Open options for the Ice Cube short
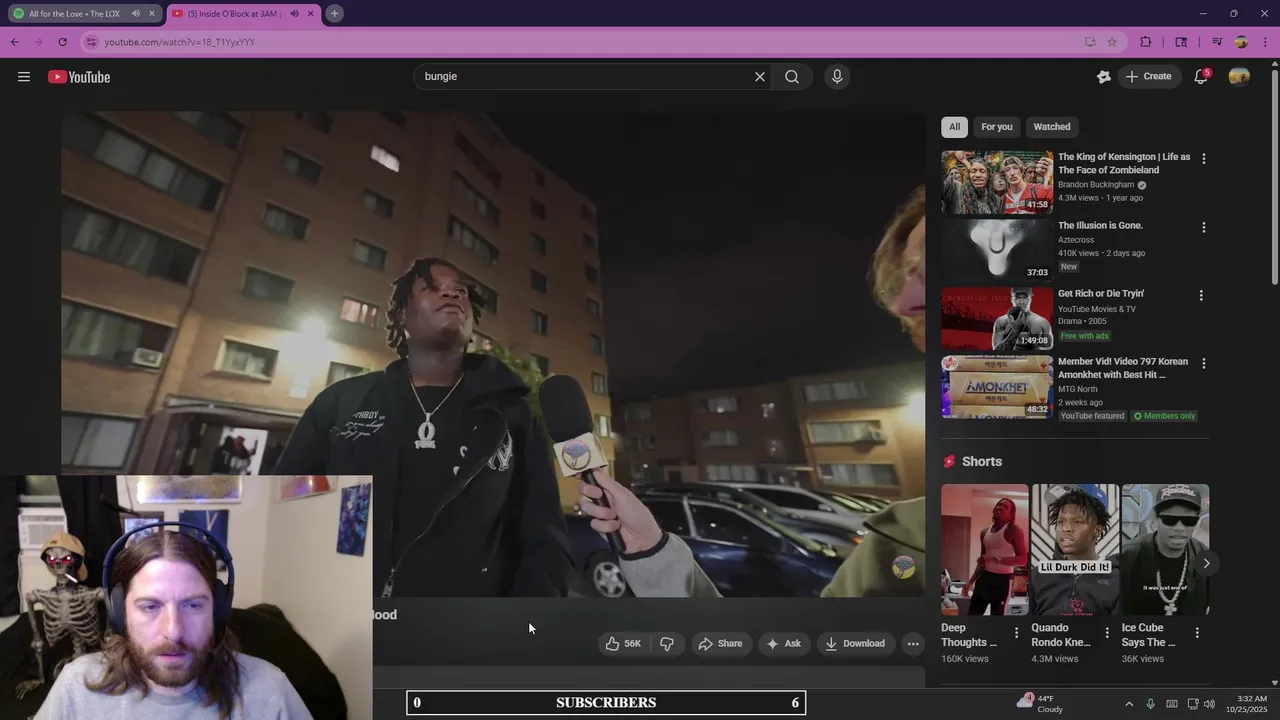The height and width of the screenshot is (720, 1280). [x=1197, y=633]
